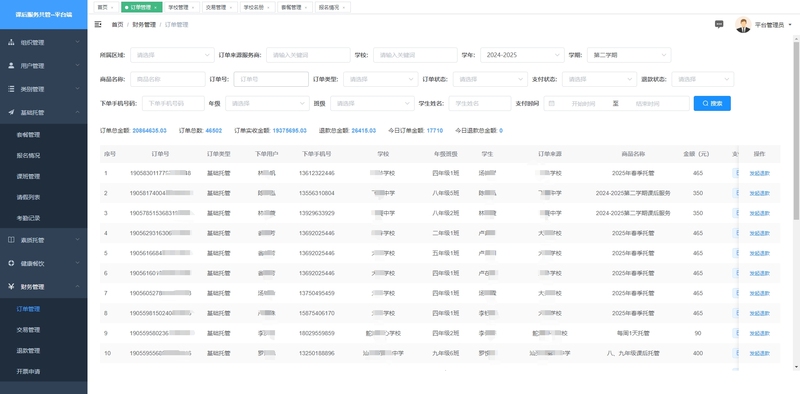Image resolution: width=800 pixels, height=394 pixels.
Task: Open the 订单类型 dropdown
Action: 381,79
